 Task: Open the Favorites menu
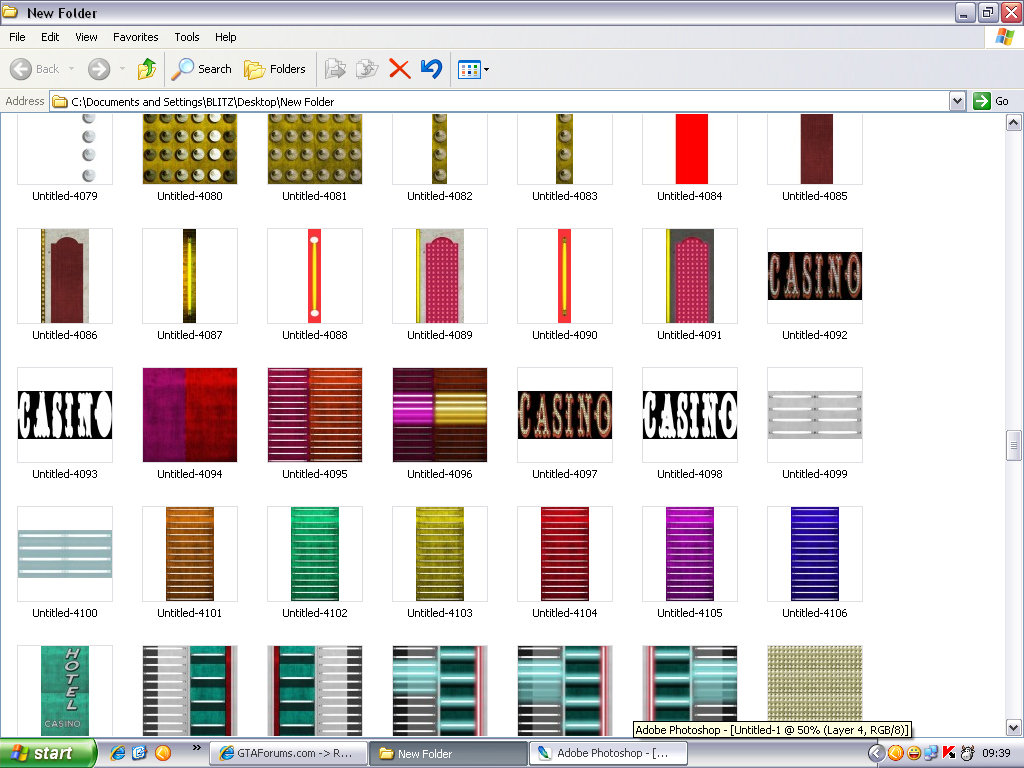135,37
